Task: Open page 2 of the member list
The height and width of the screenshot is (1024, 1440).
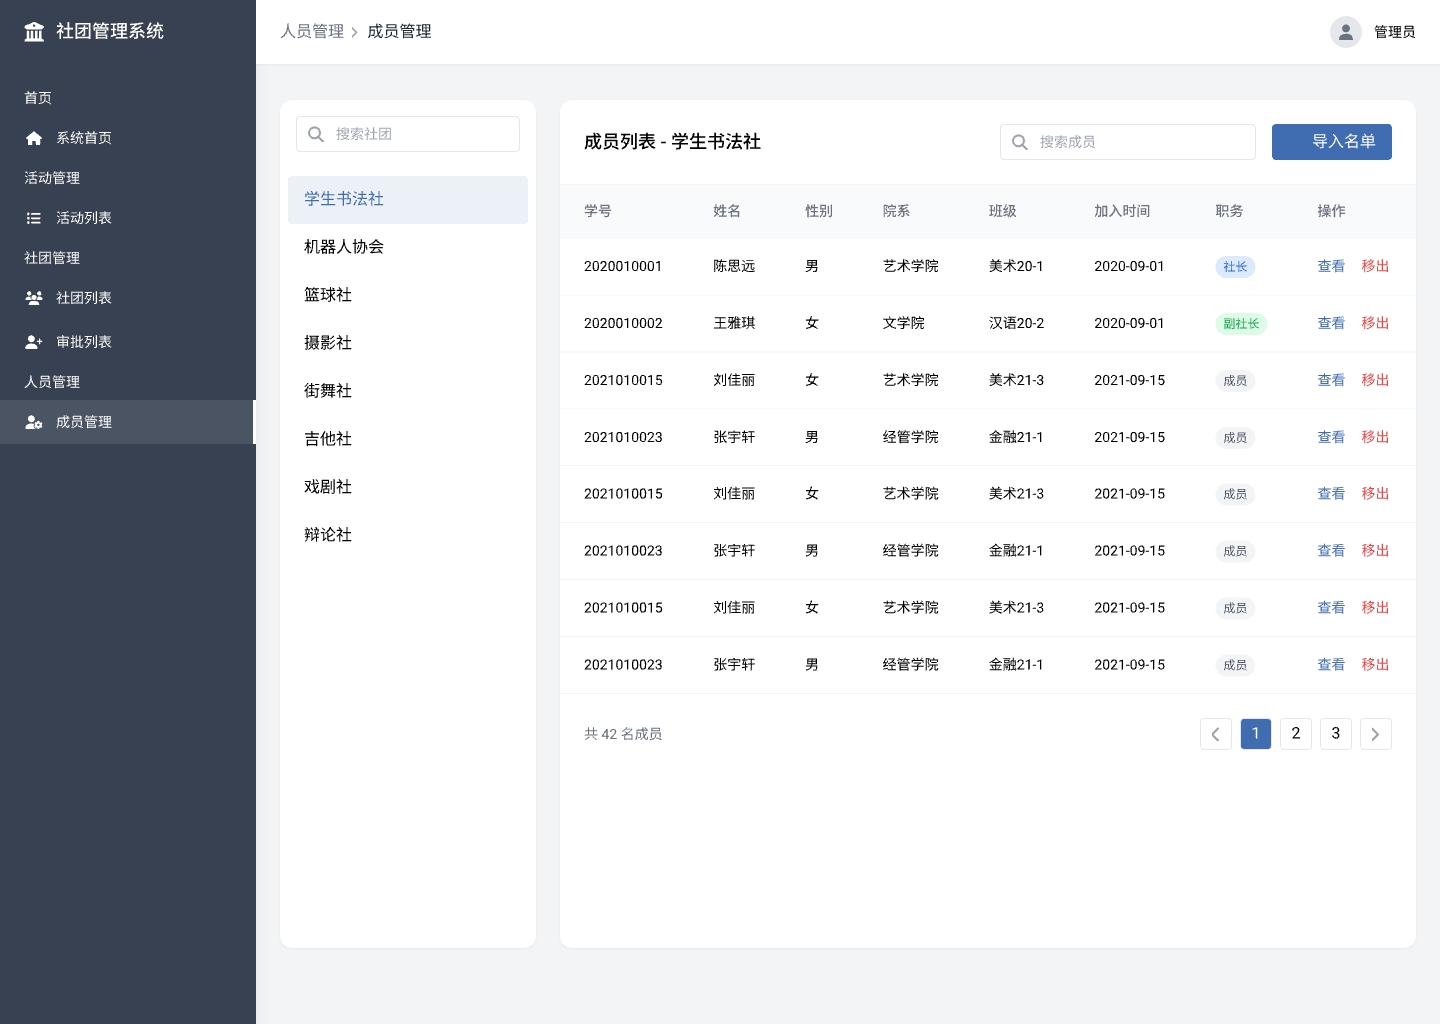Action: 1295,734
